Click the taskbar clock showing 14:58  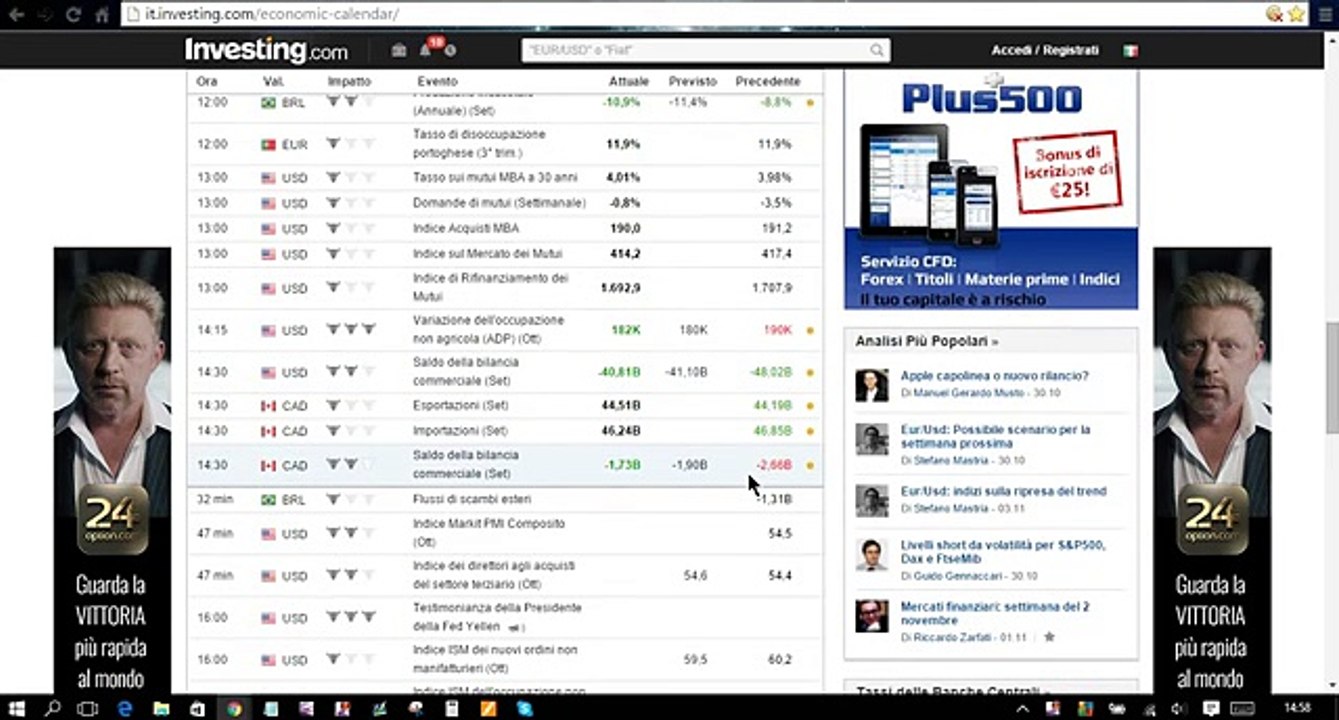[x=1296, y=707]
